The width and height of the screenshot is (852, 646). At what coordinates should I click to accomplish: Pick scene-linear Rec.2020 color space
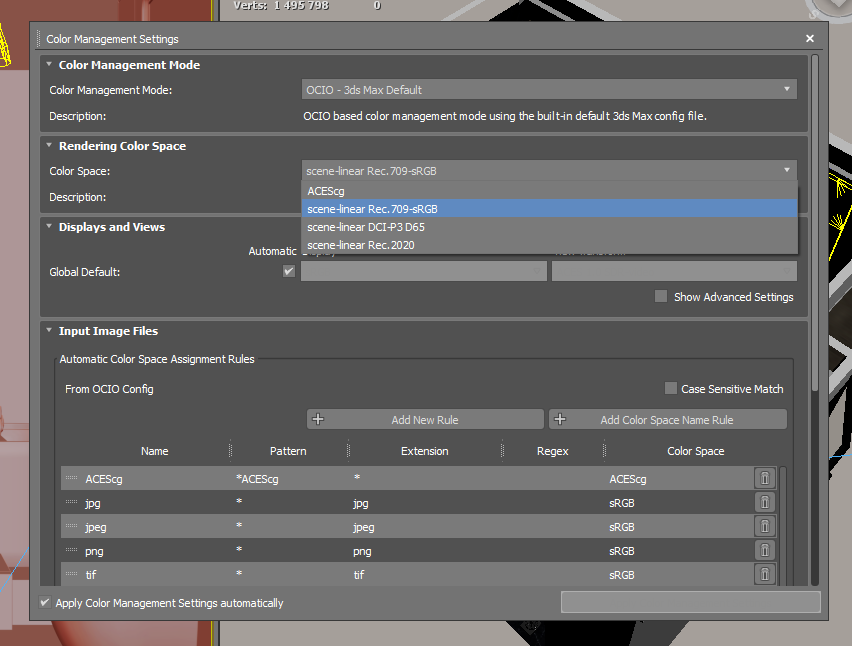(549, 244)
